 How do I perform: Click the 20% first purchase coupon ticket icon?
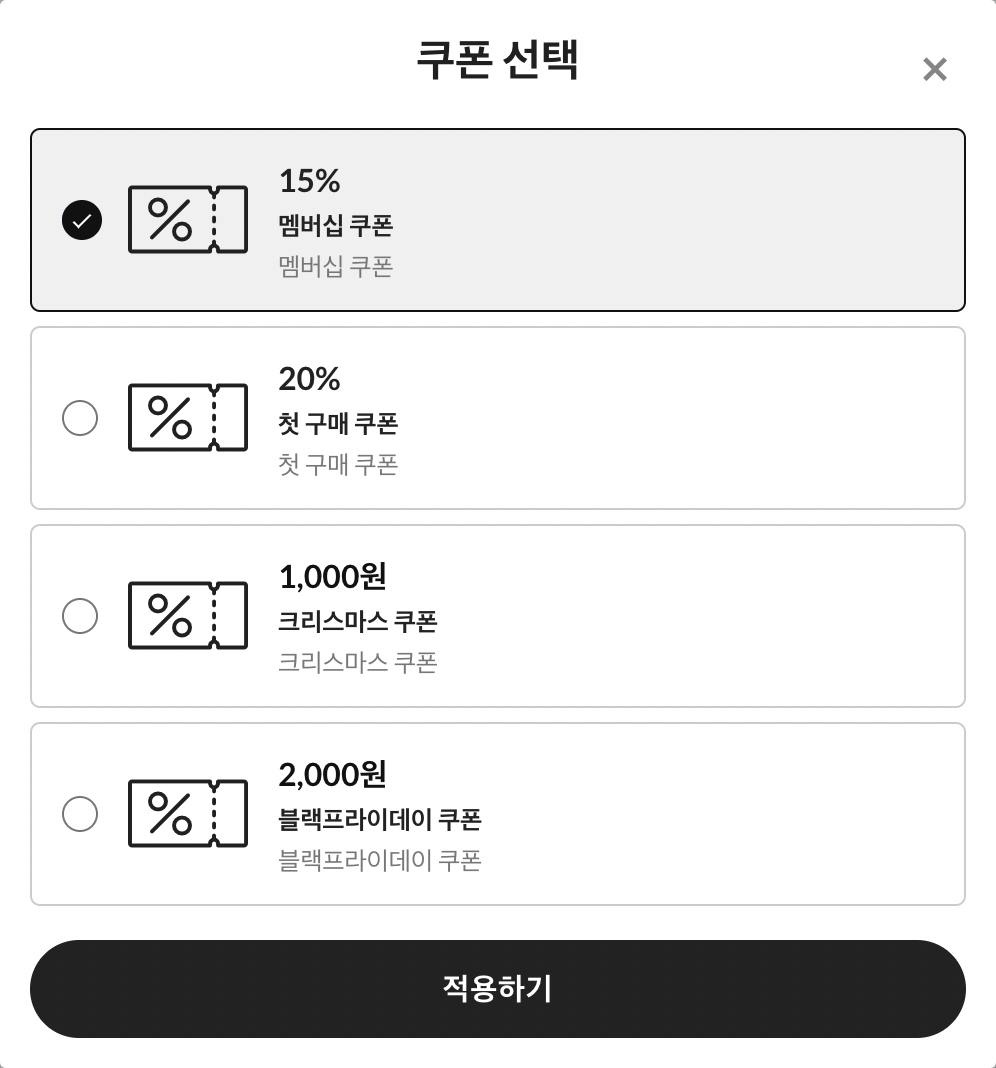tap(187, 418)
